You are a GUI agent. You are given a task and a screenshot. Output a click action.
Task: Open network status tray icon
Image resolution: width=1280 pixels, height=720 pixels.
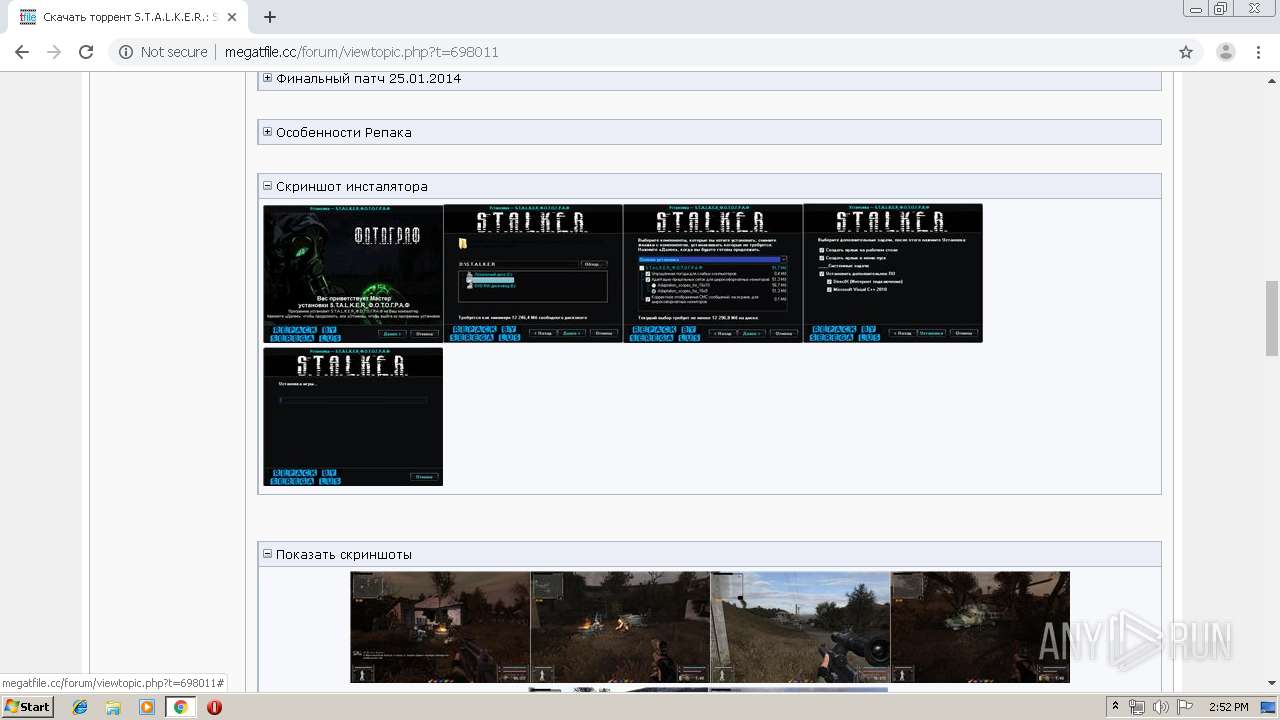1138,707
